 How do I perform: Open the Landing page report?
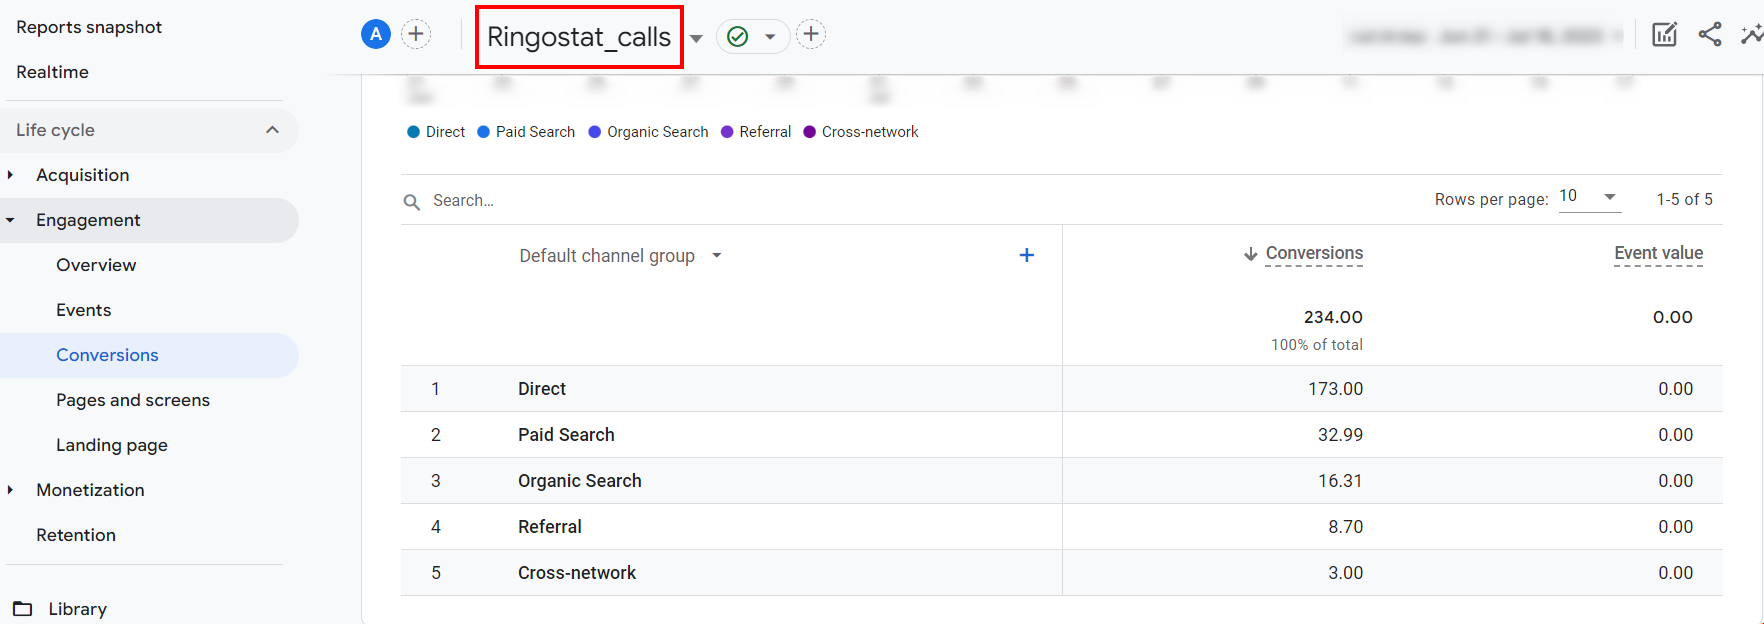[x=112, y=445]
